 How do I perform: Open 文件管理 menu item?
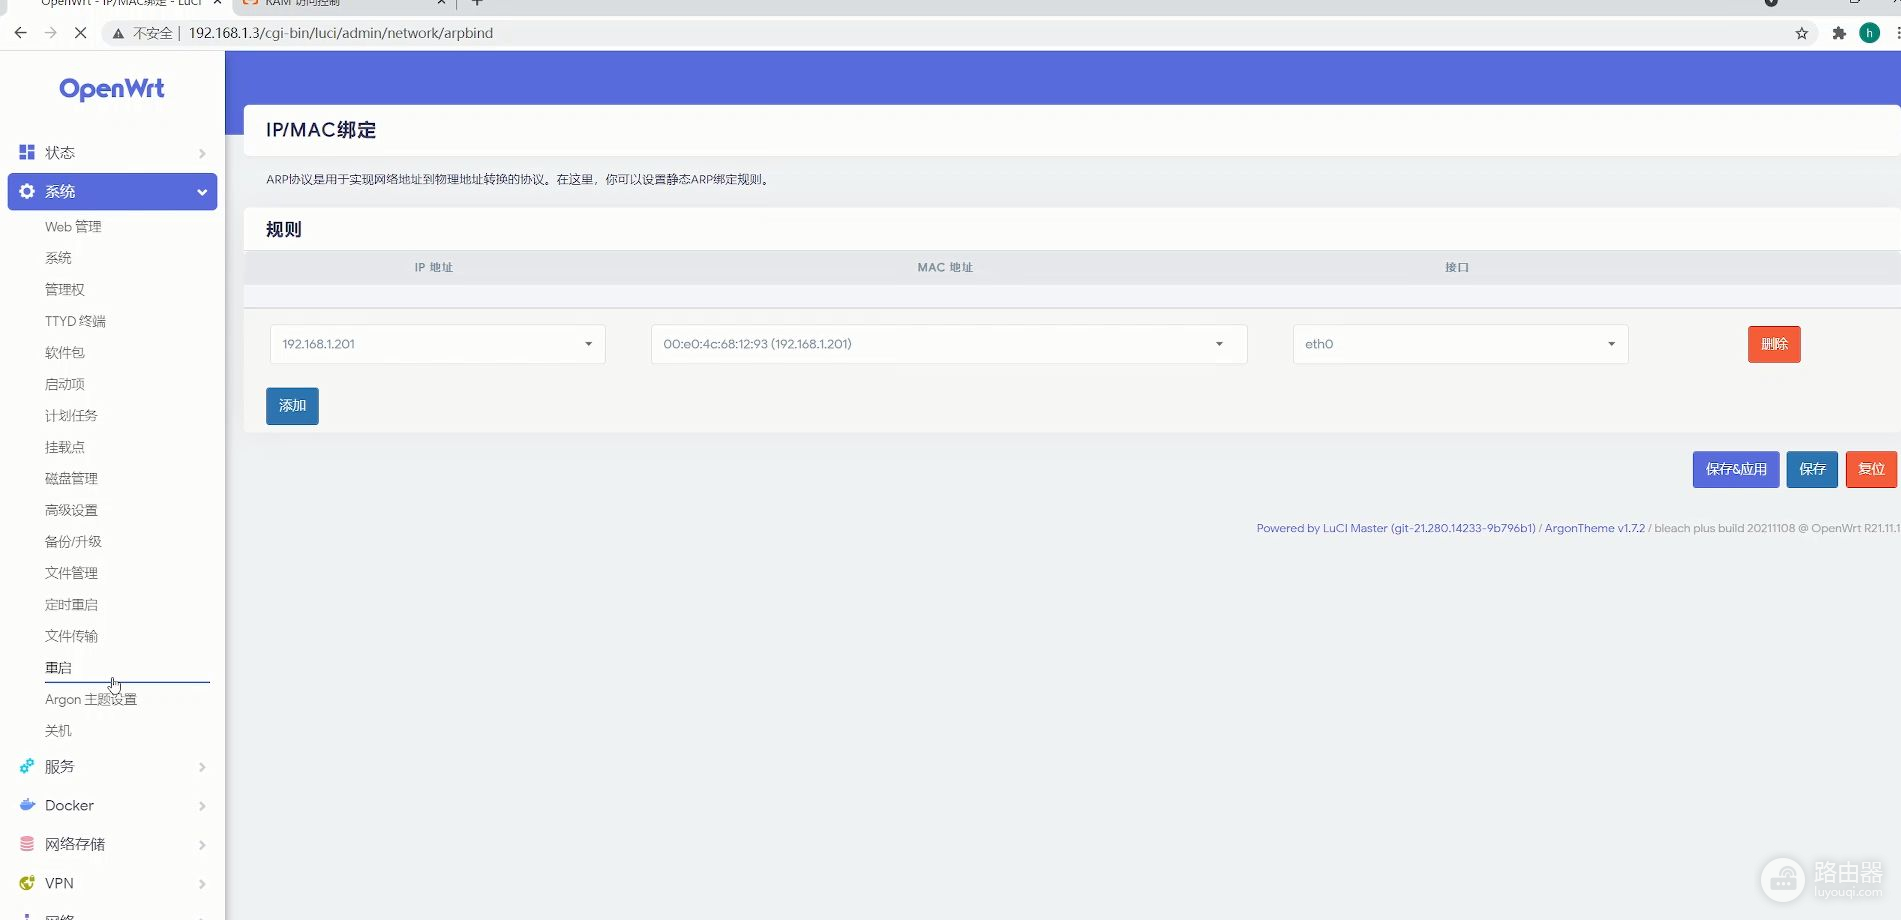pos(71,573)
